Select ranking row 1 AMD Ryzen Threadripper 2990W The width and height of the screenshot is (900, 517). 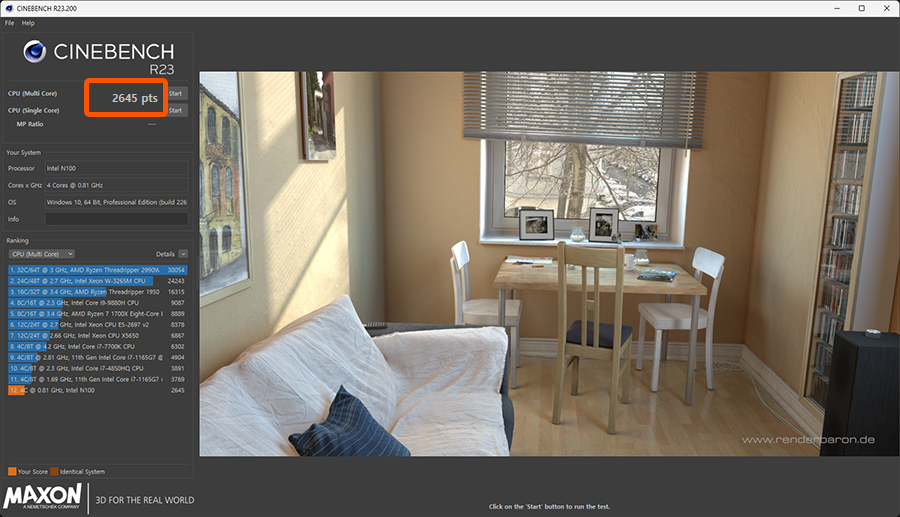click(x=98, y=270)
